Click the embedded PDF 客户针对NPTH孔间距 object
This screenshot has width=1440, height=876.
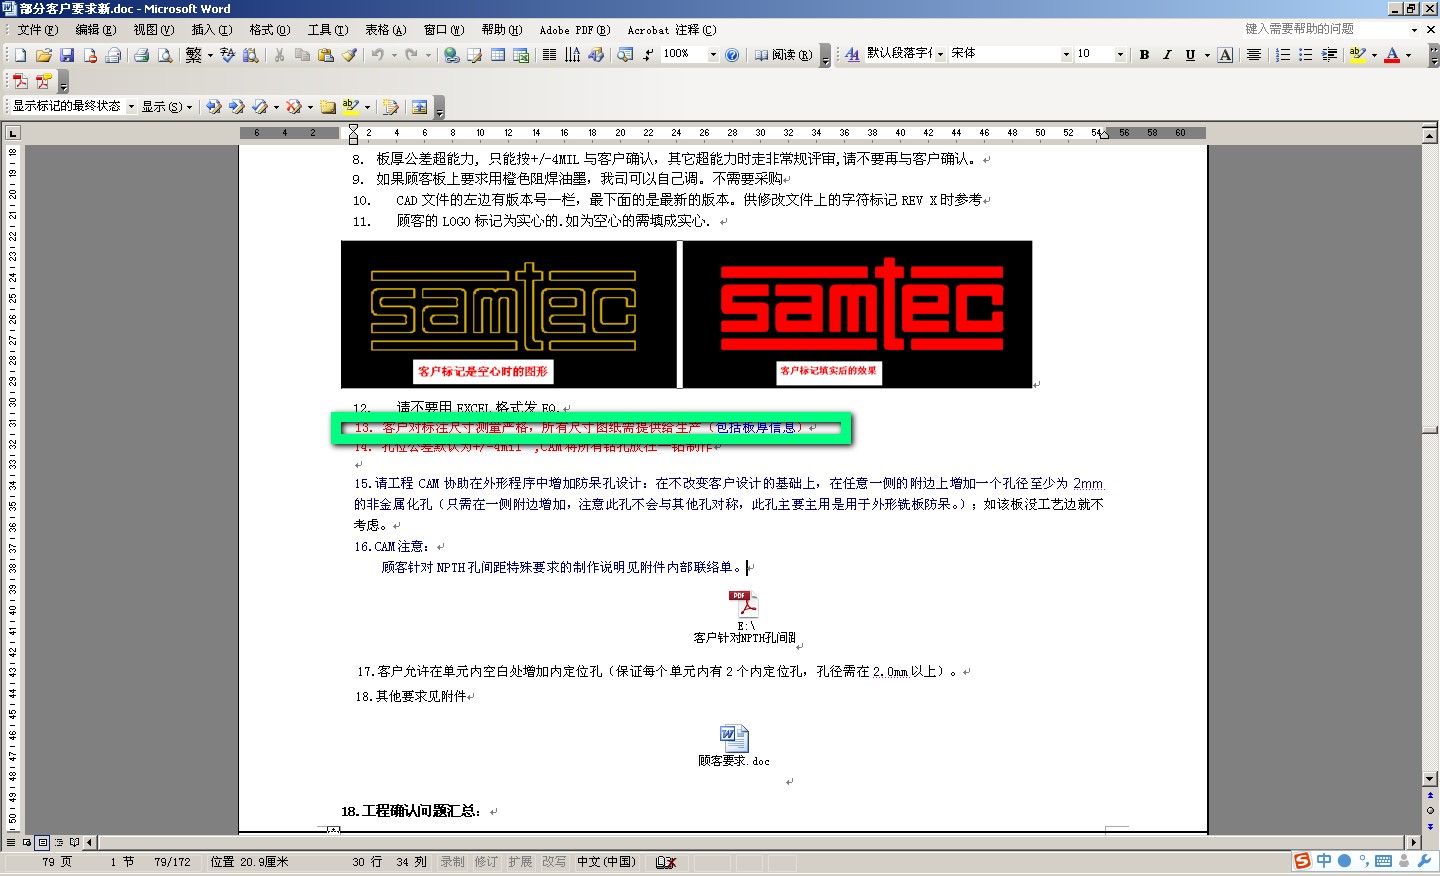tap(745, 617)
